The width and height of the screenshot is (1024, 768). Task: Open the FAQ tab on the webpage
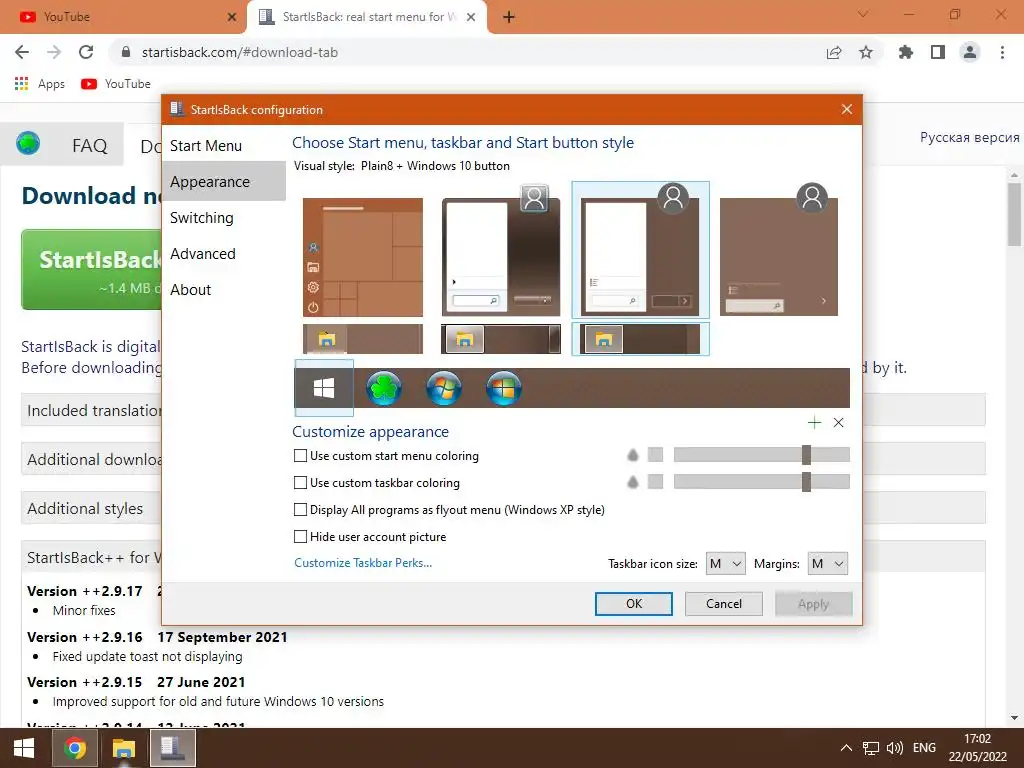coord(89,145)
